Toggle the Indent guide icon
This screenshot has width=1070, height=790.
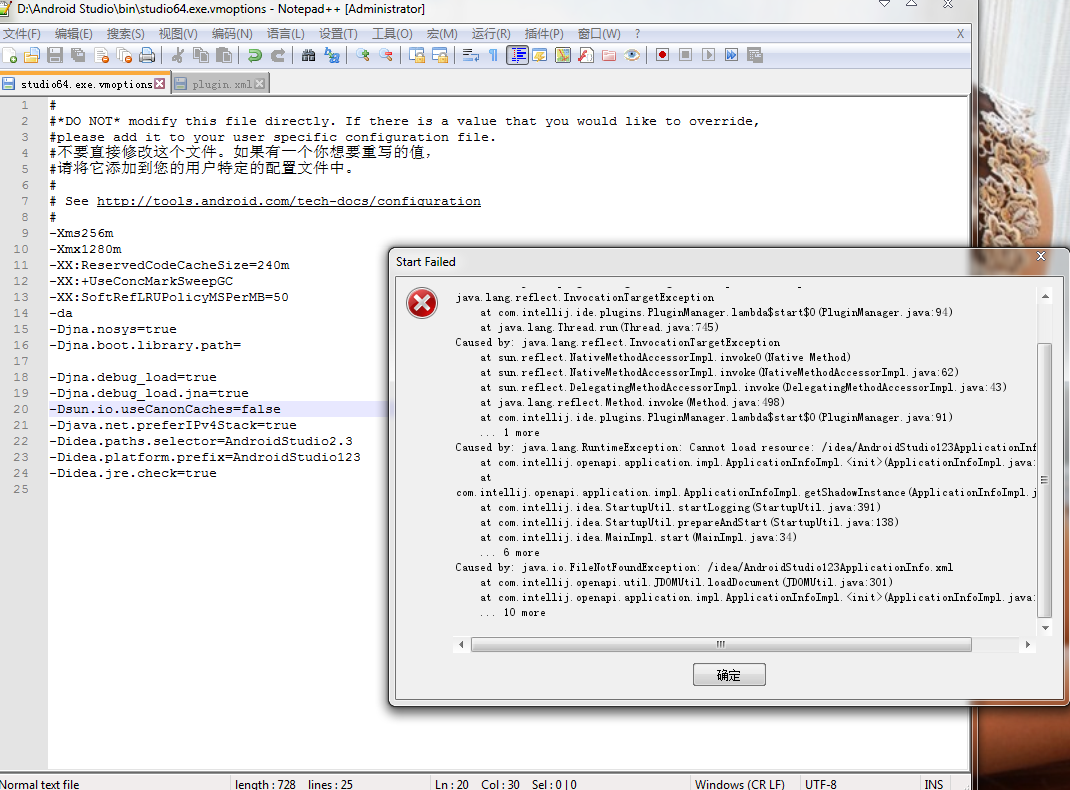[517, 55]
